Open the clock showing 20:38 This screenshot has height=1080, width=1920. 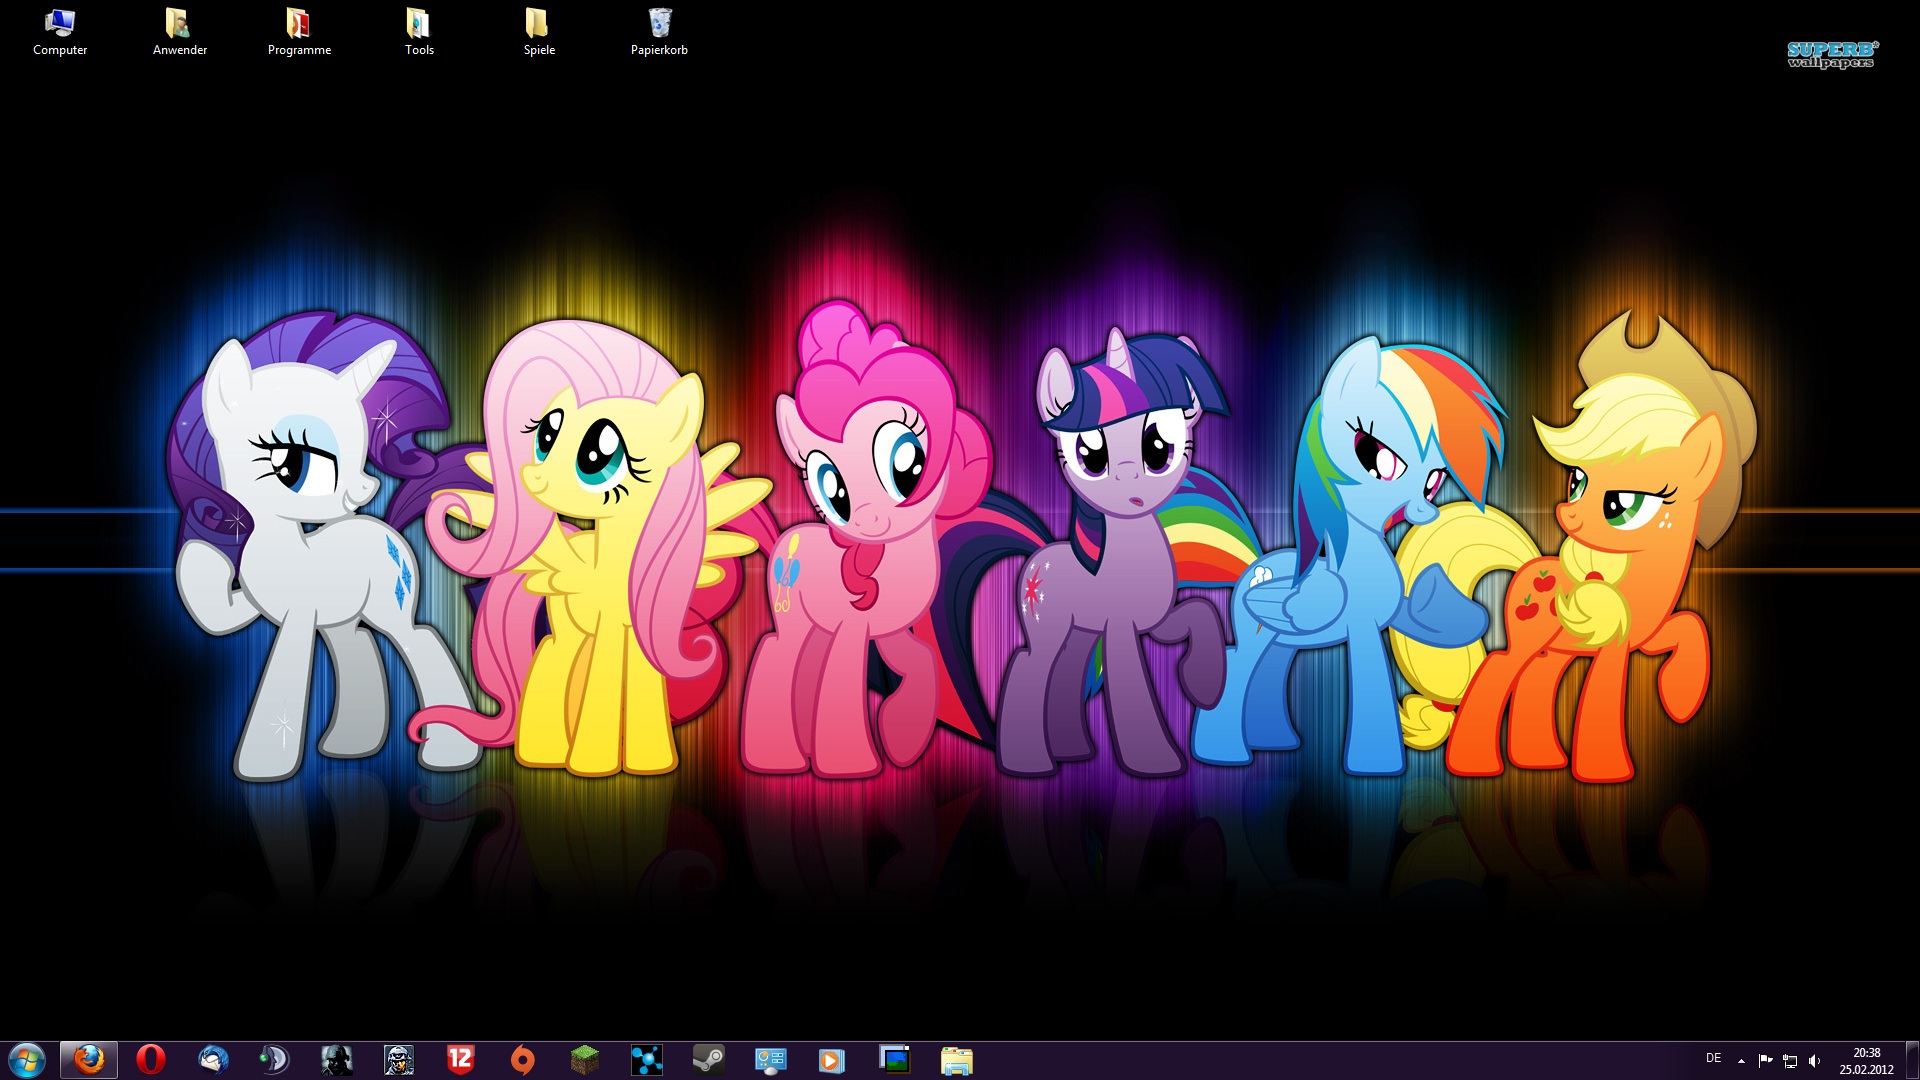1866,1061
